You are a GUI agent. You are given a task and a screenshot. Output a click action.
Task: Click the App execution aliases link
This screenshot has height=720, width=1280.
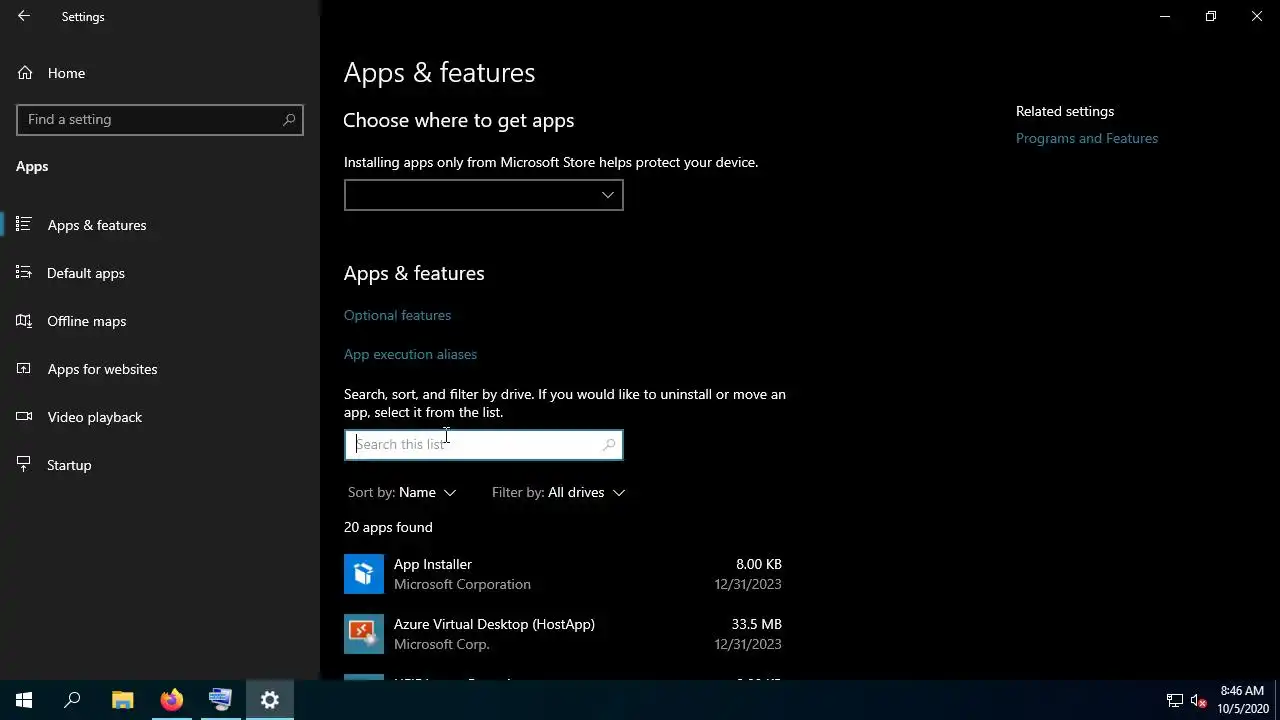point(410,354)
